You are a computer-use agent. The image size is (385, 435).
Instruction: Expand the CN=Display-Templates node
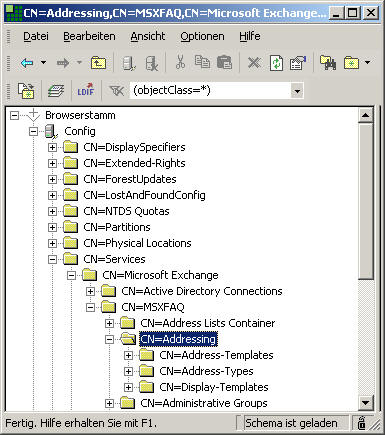pos(128,387)
